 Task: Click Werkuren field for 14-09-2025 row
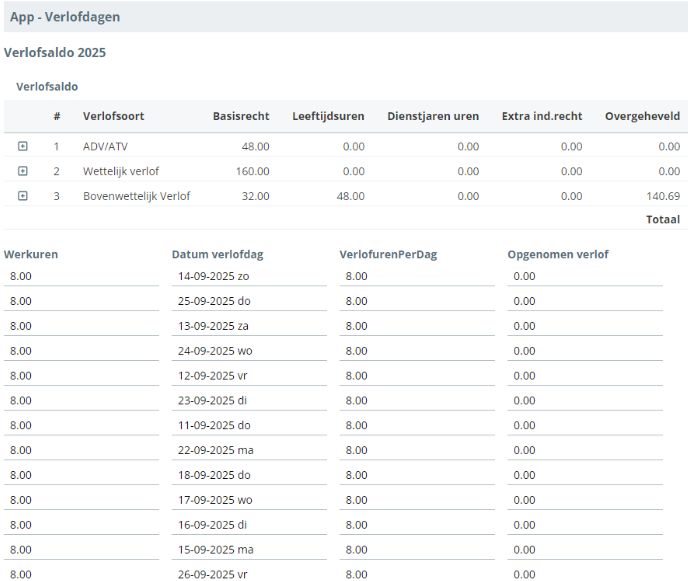tap(81, 276)
